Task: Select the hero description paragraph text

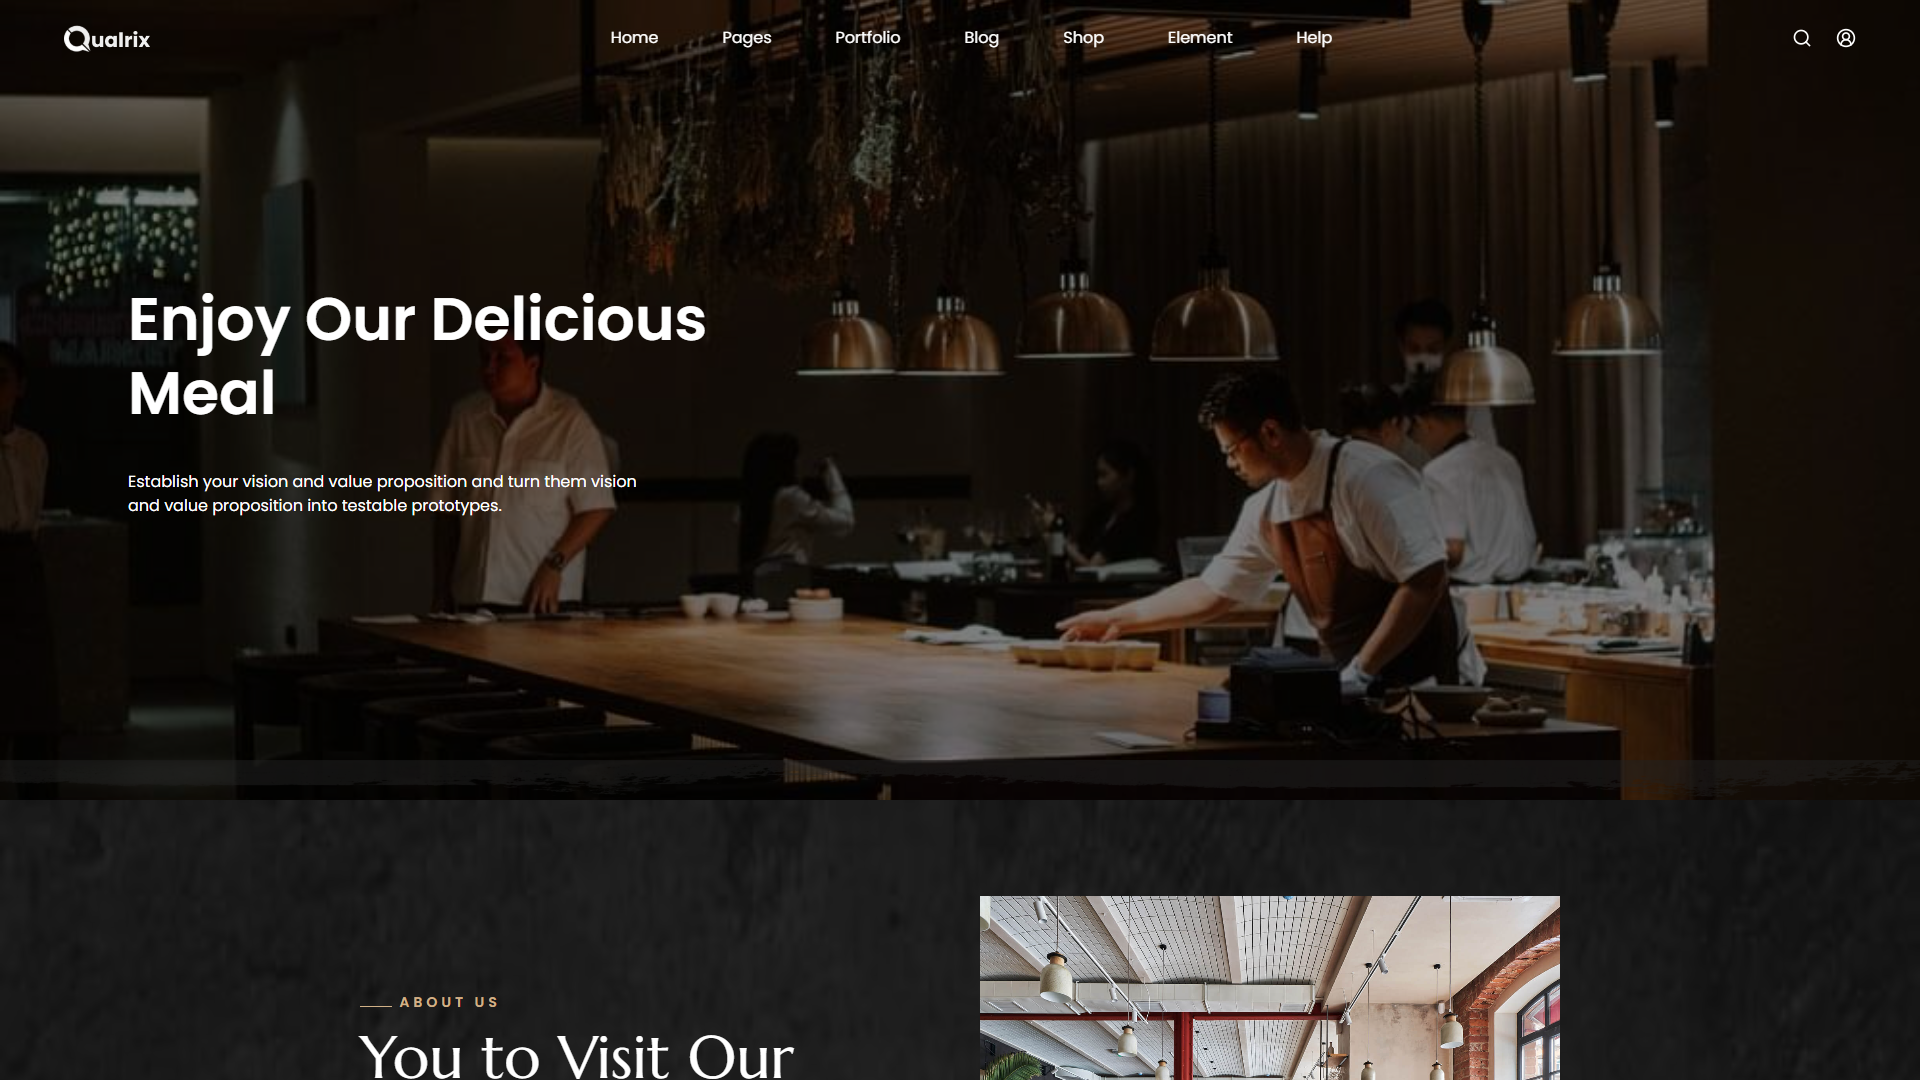Action: click(x=382, y=493)
